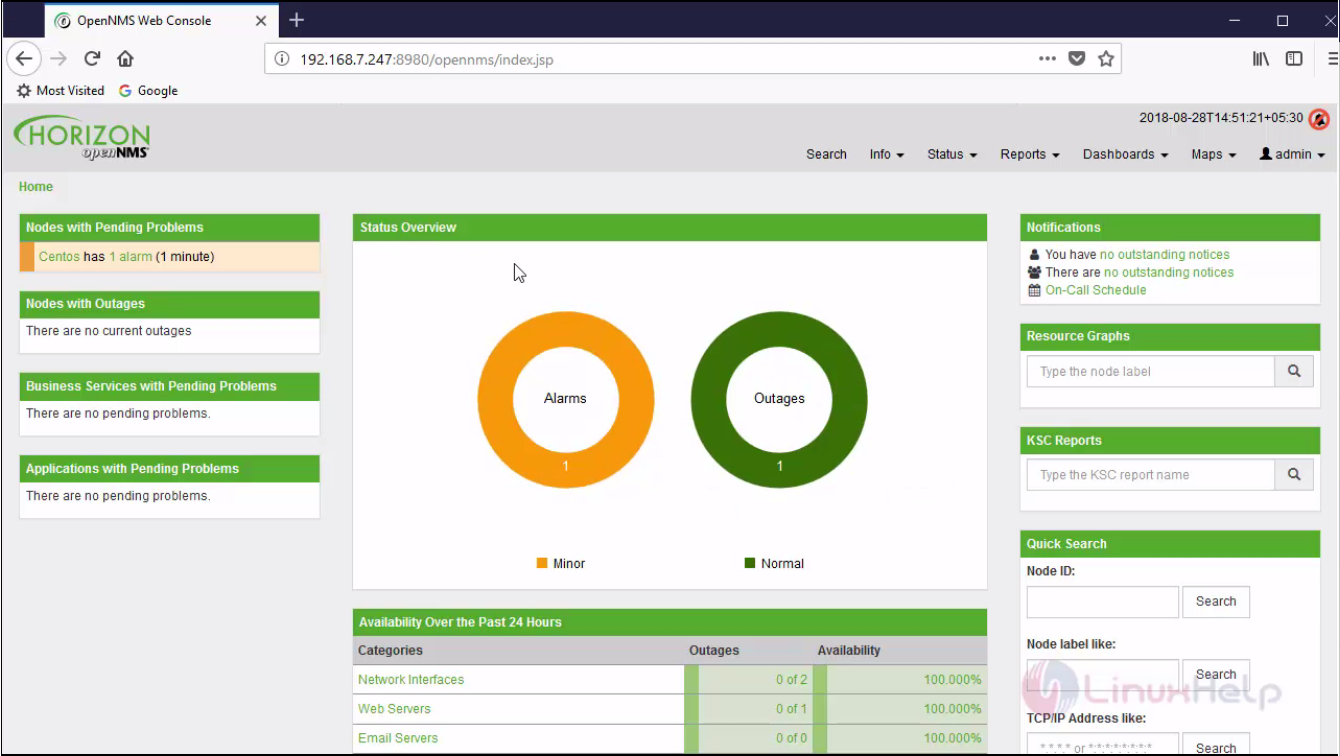Click the Home breadcrumb link
The width and height of the screenshot is (1340, 756).
point(36,186)
